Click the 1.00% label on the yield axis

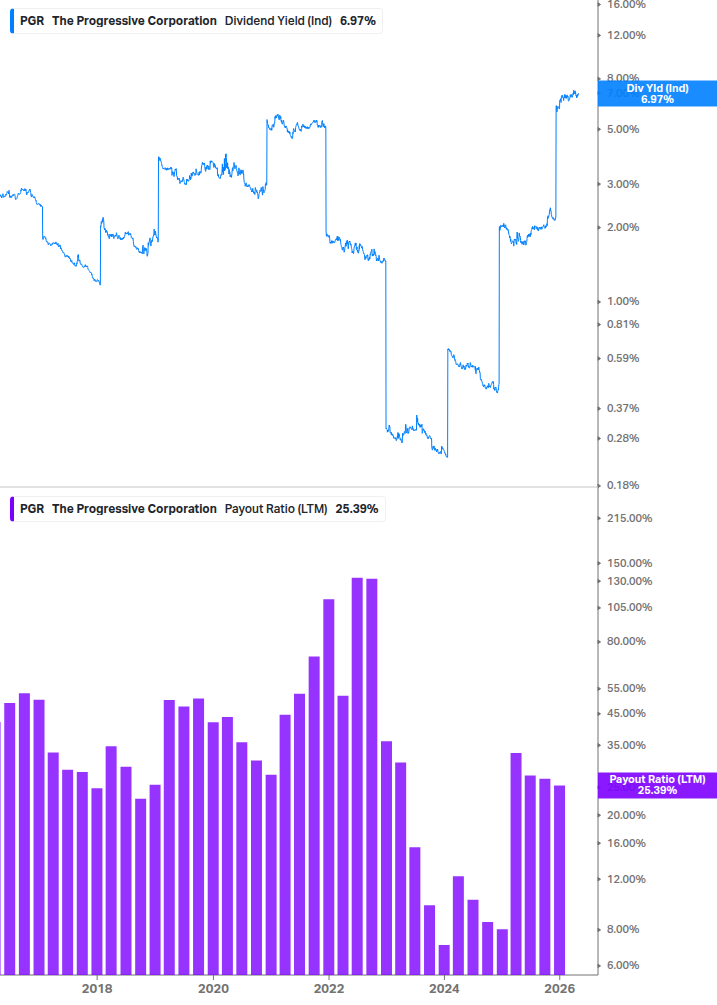click(x=623, y=301)
